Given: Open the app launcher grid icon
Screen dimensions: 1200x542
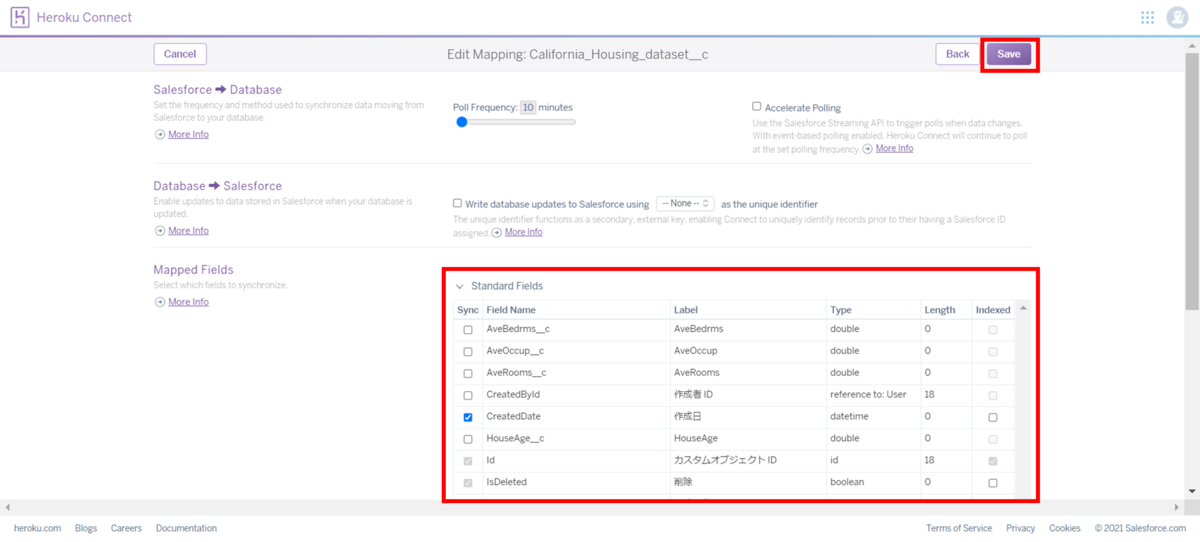Looking at the screenshot, I should click(1147, 18).
